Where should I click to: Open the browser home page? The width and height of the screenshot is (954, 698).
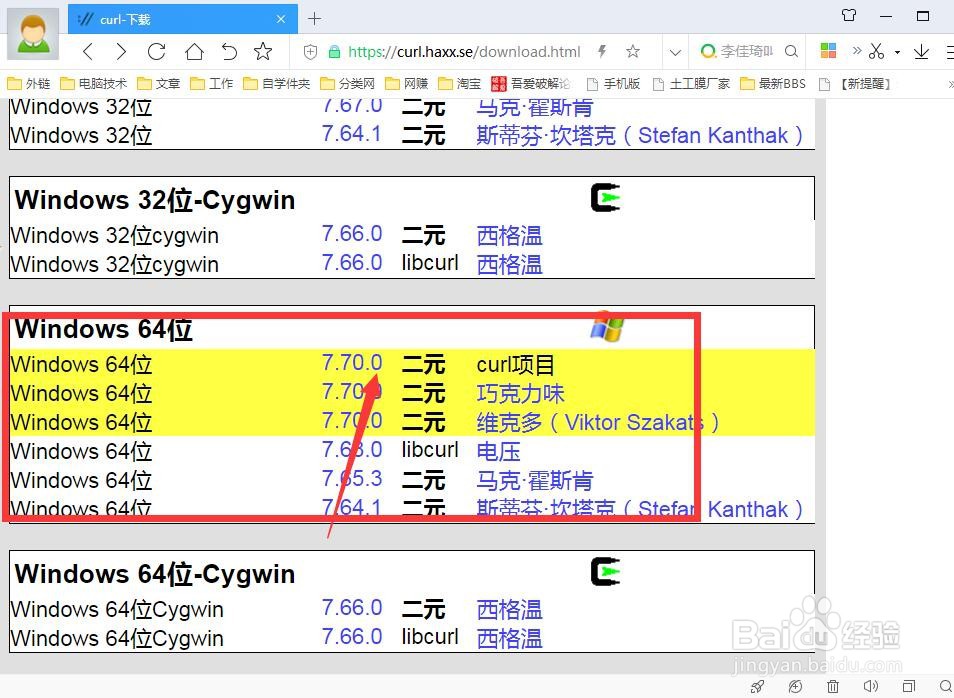click(194, 52)
